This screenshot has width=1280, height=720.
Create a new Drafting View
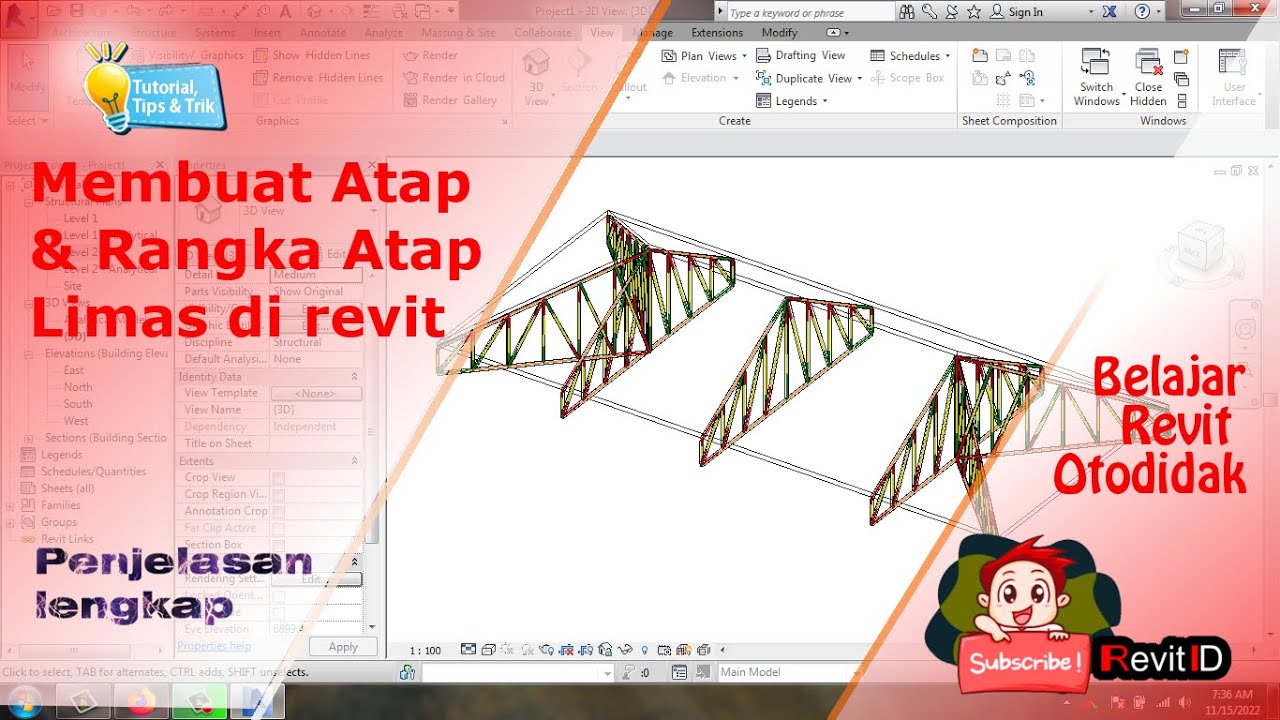coord(801,55)
